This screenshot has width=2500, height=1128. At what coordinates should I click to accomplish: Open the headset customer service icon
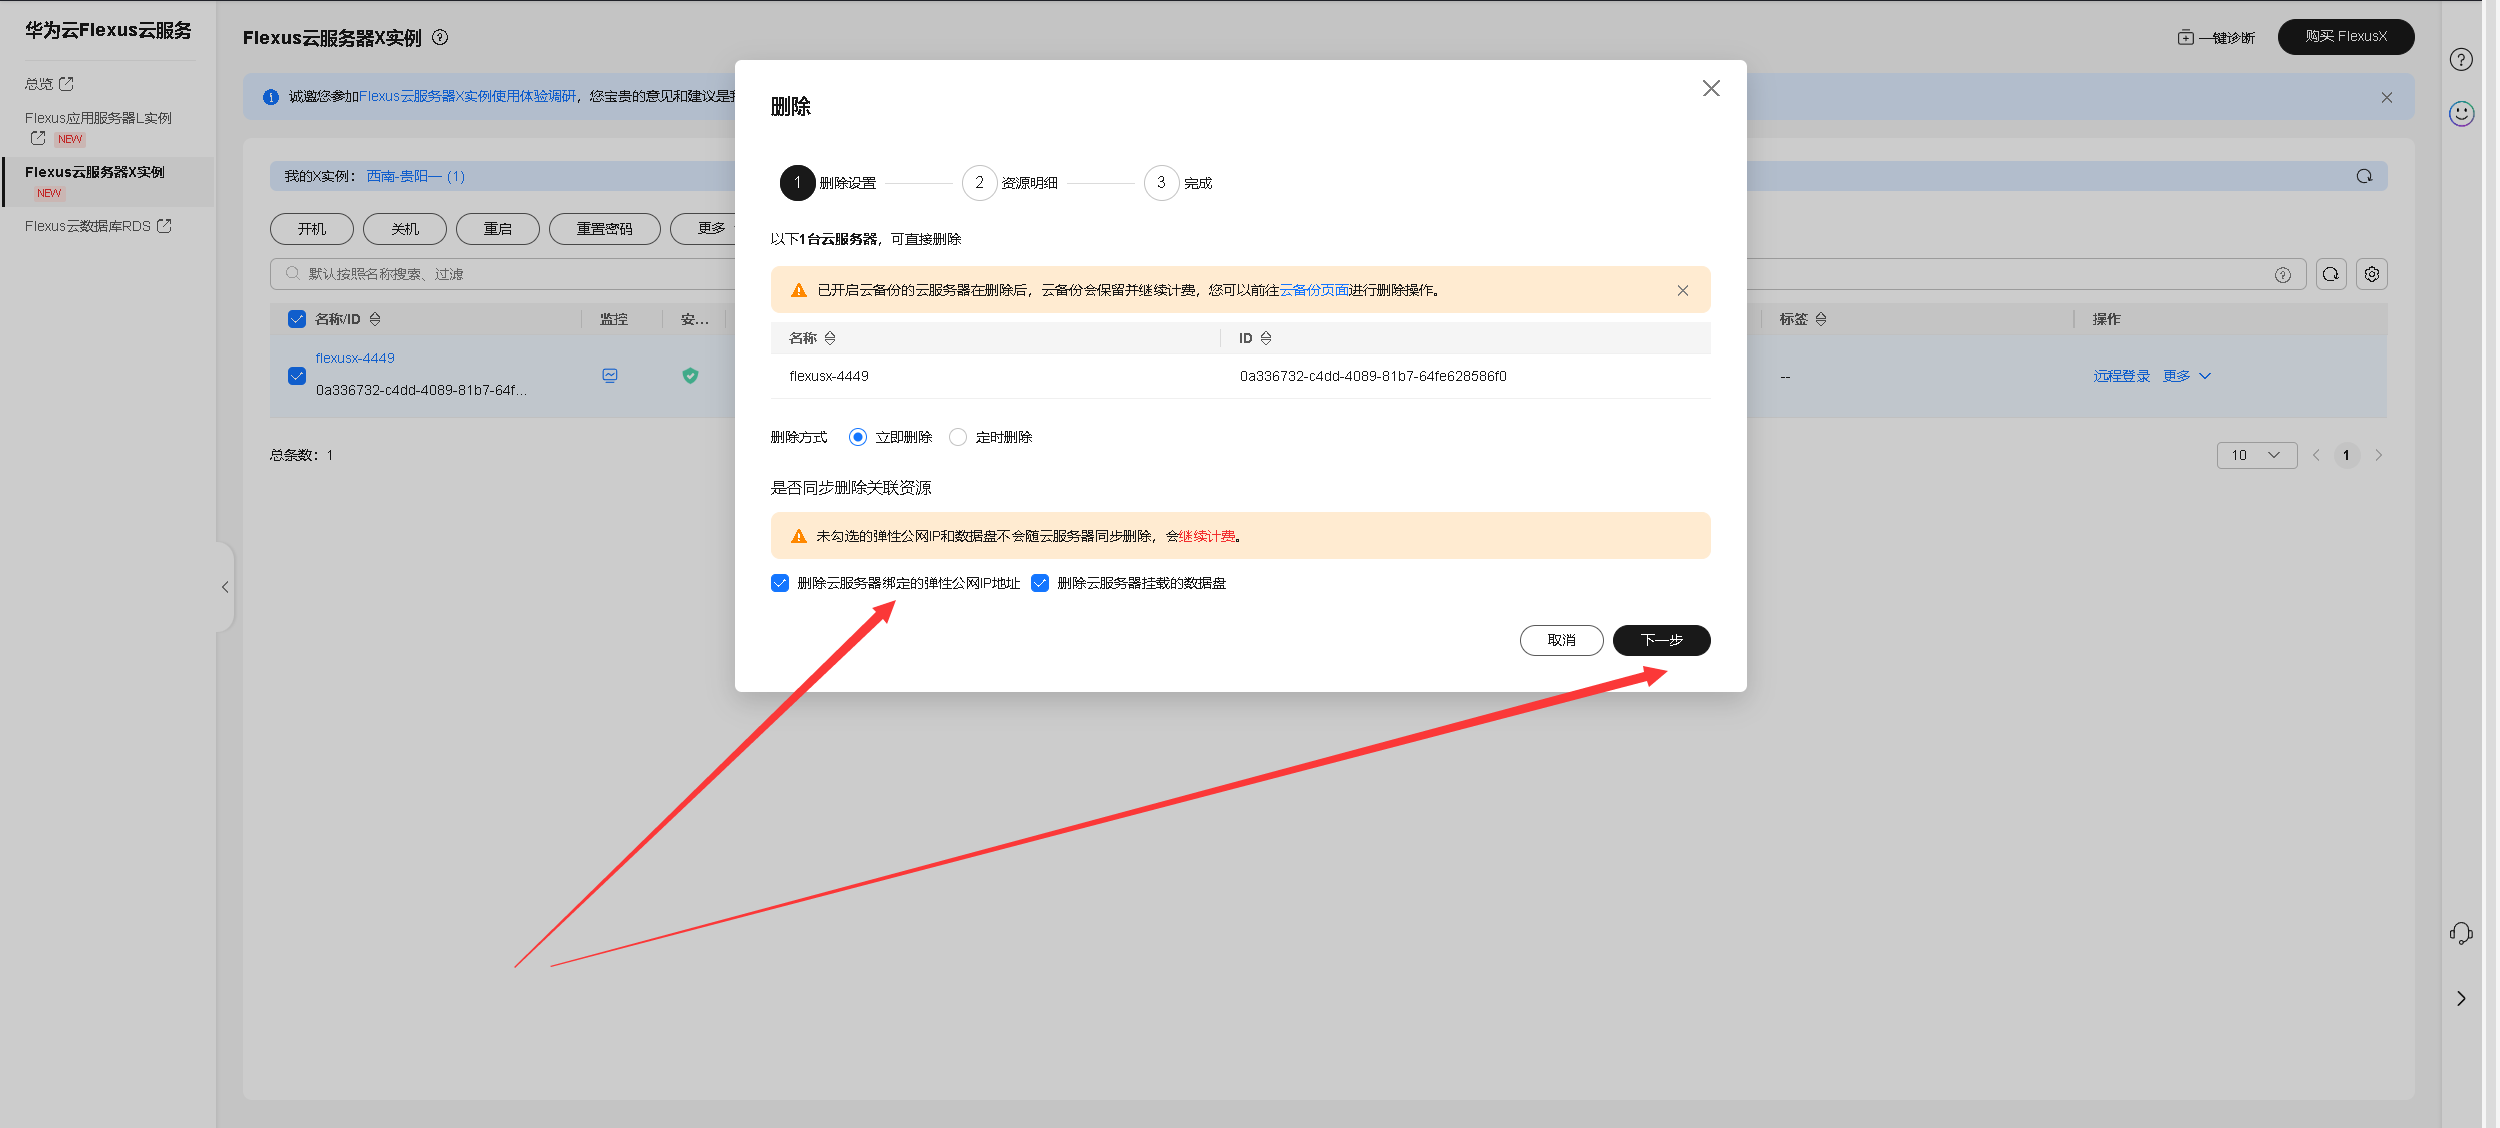click(2461, 933)
